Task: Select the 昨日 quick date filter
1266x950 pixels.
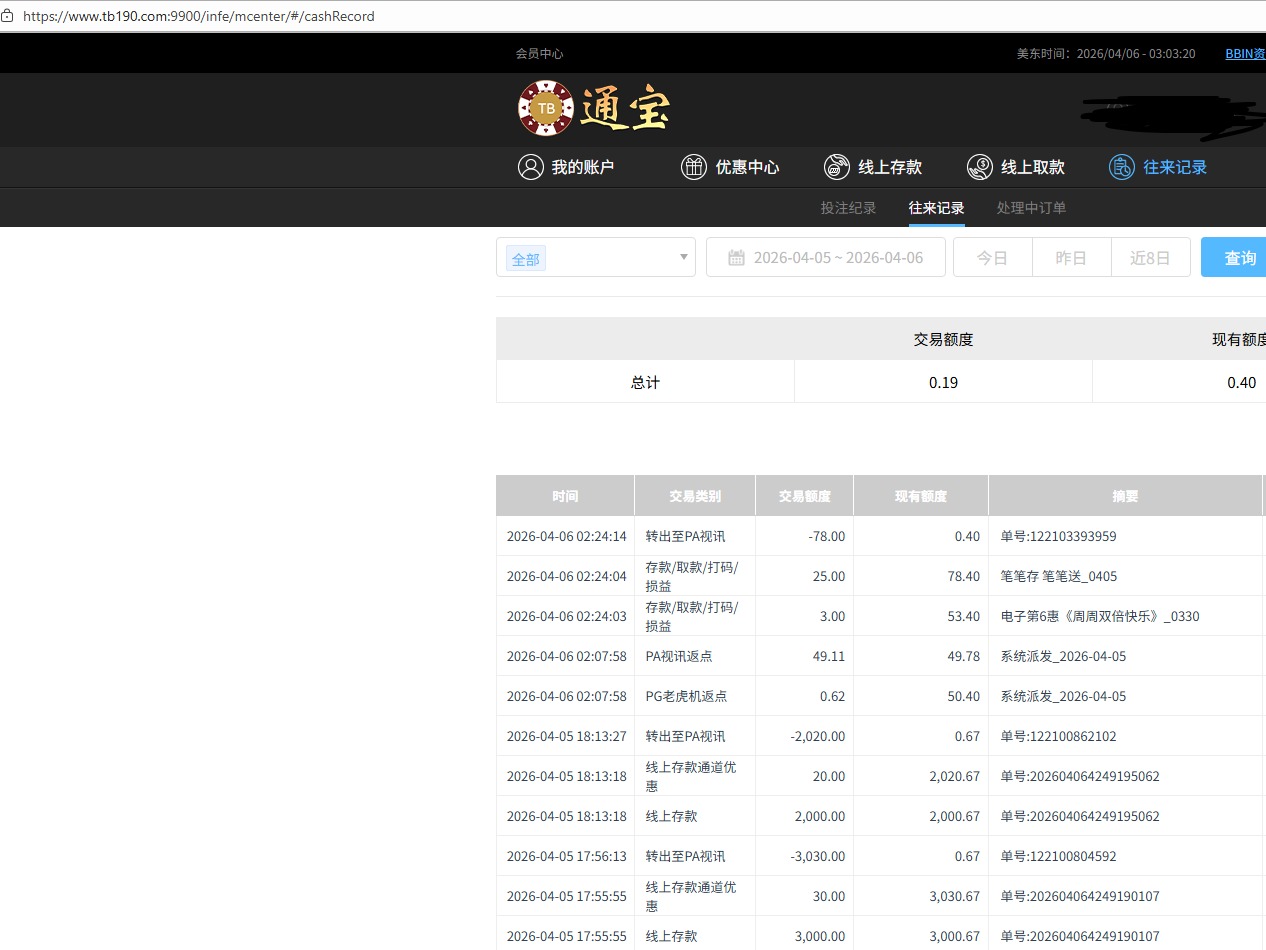Action: click(x=1071, y=258)
